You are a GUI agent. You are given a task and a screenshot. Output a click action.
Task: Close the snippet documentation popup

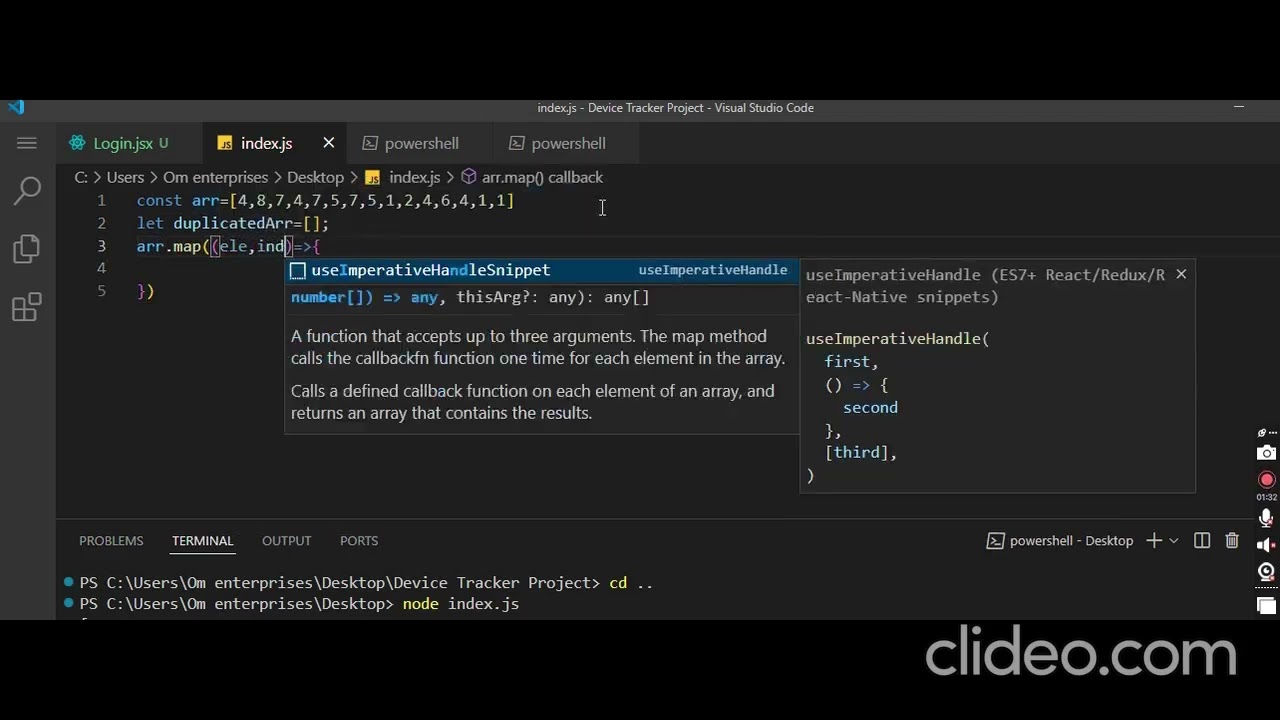[1181, 274]
